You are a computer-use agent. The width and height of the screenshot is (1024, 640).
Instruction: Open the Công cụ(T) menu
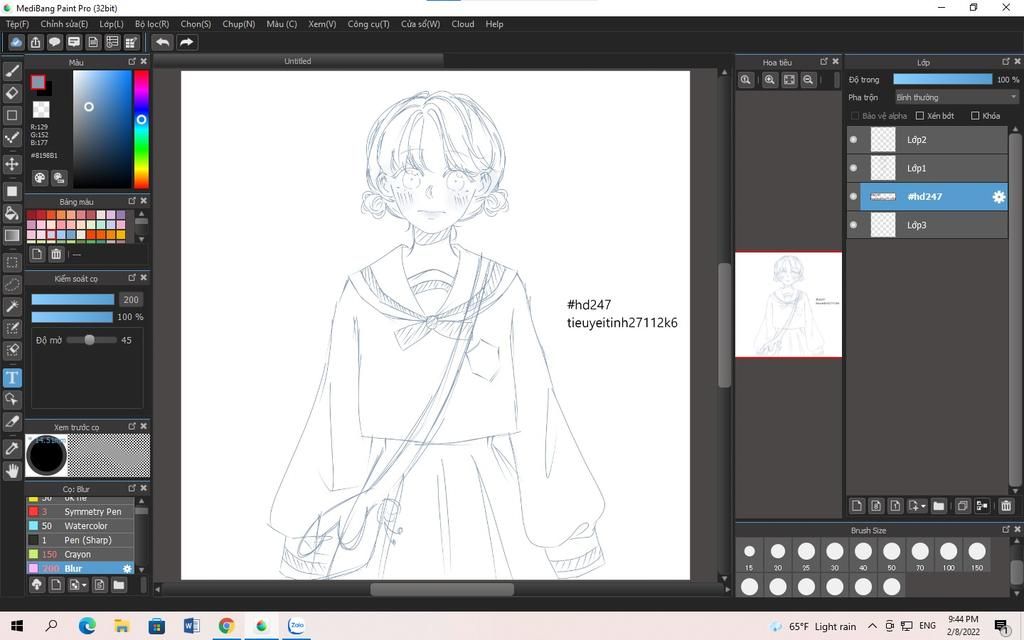368,24
